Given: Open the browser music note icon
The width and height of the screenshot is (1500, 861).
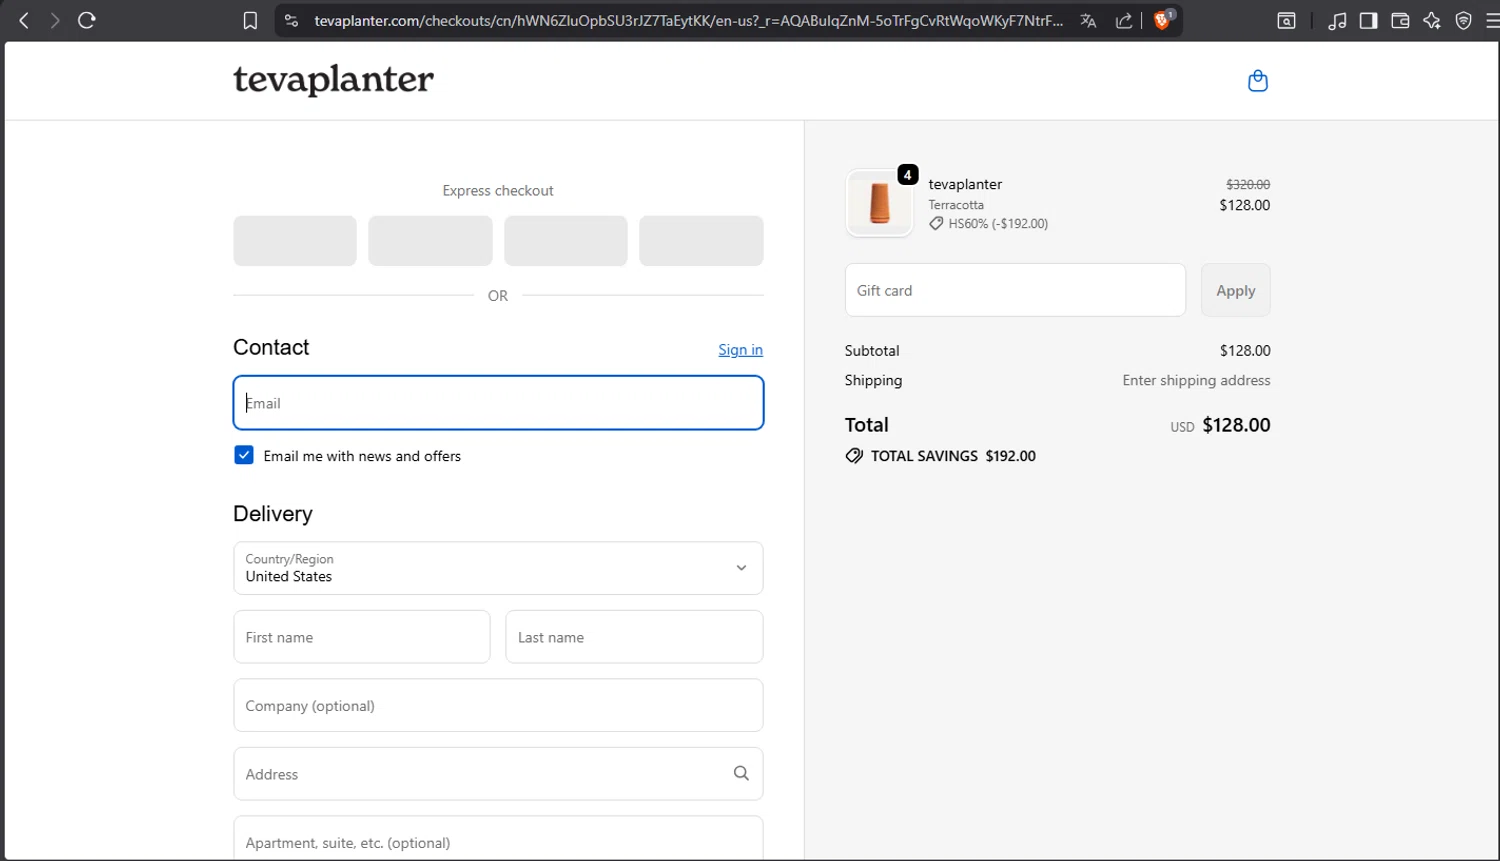Looking at the screenshot, I should (x=1337, y=20).
